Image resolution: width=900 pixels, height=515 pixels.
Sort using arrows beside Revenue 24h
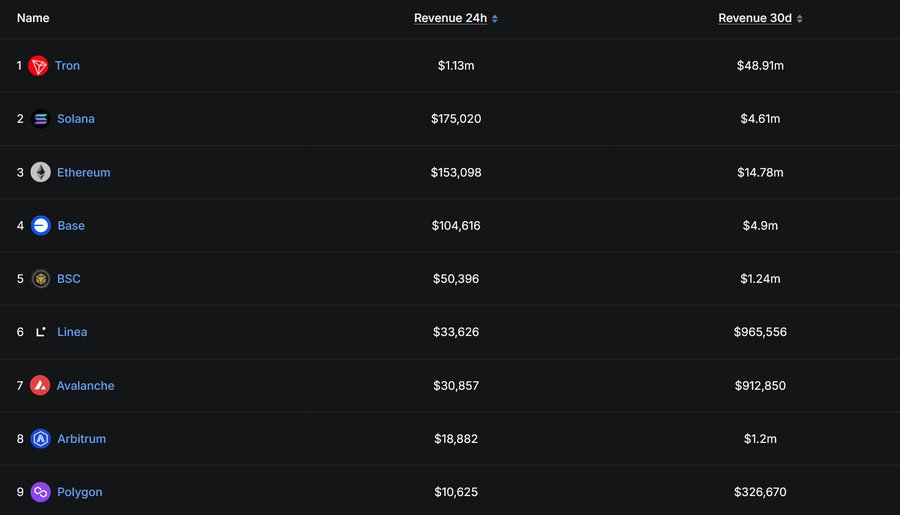click(x=495, y=19)
